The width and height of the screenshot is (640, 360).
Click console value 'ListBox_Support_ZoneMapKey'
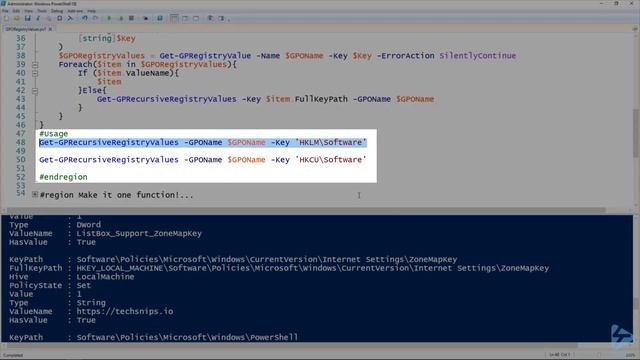pos(139,233)
